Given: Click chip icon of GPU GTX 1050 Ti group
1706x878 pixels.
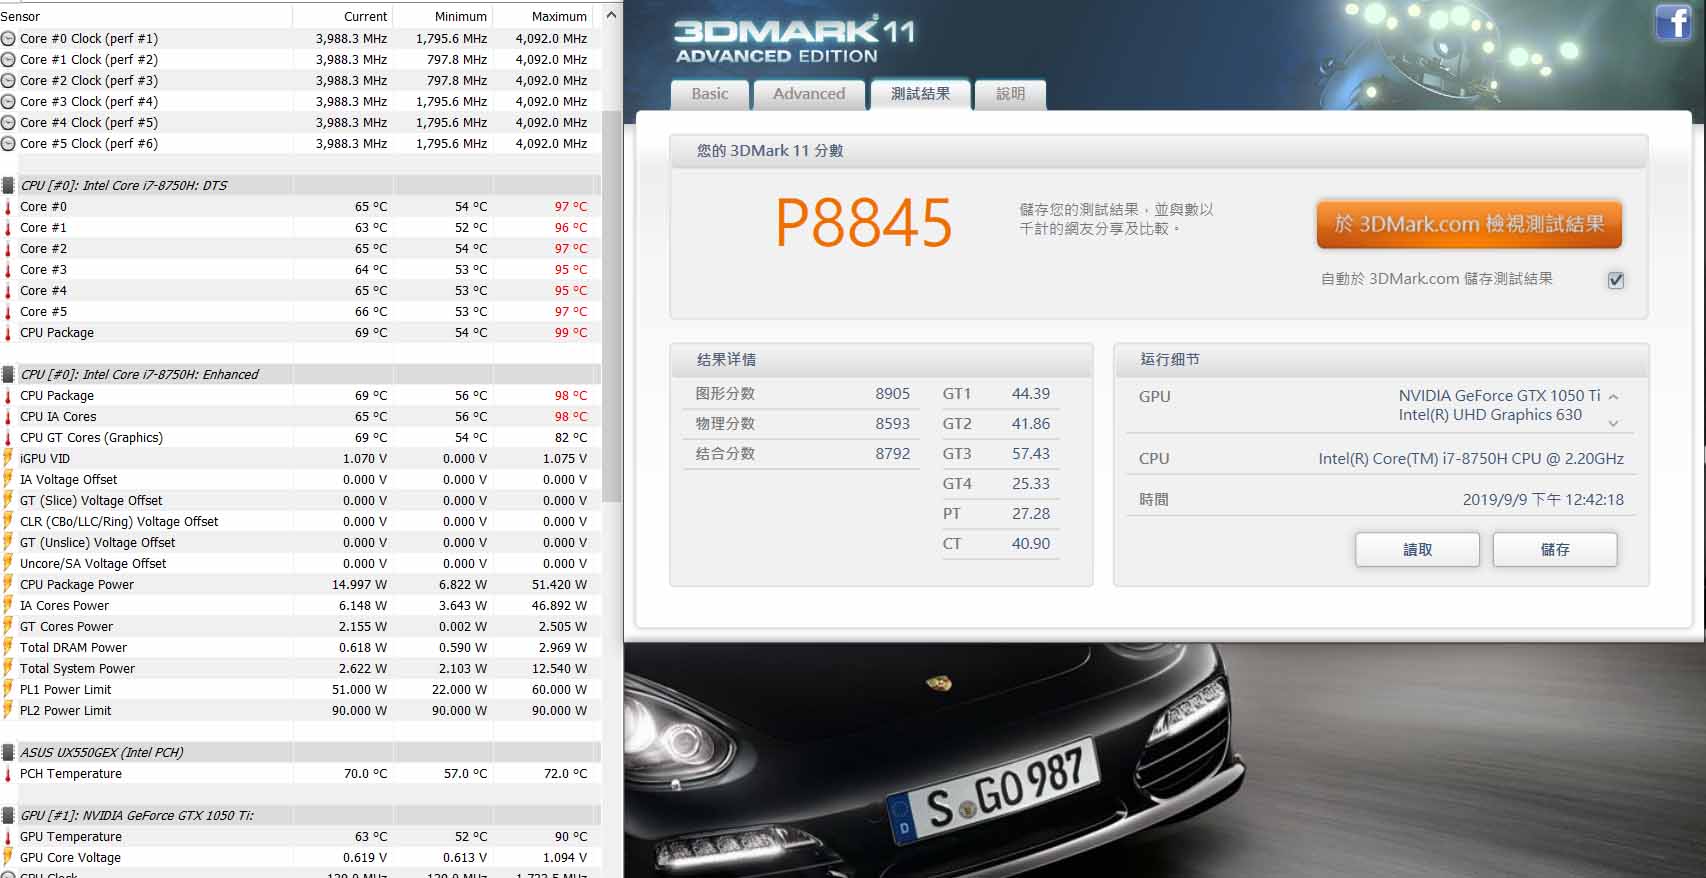Looking at the screenshot, I should [x=8, y=816].
